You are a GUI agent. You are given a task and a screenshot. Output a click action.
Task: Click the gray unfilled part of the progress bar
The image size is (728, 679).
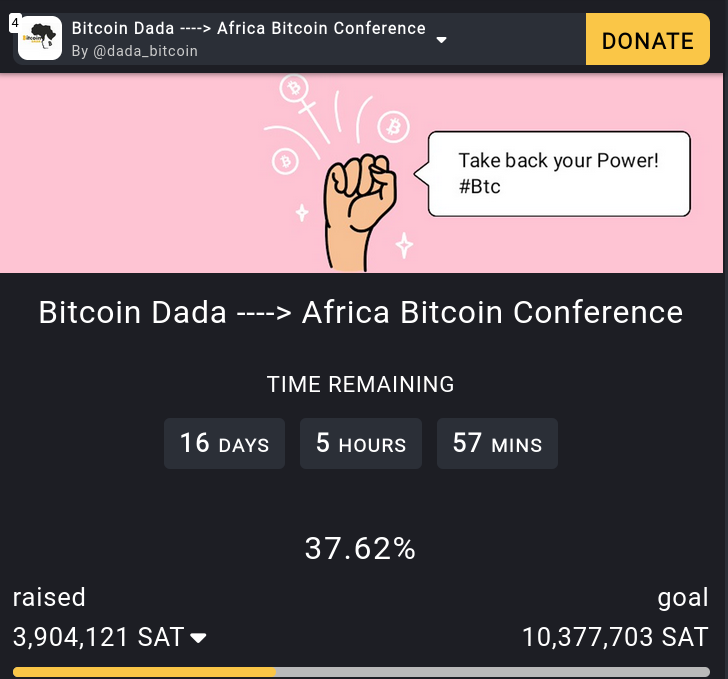[x=493, y=672]
